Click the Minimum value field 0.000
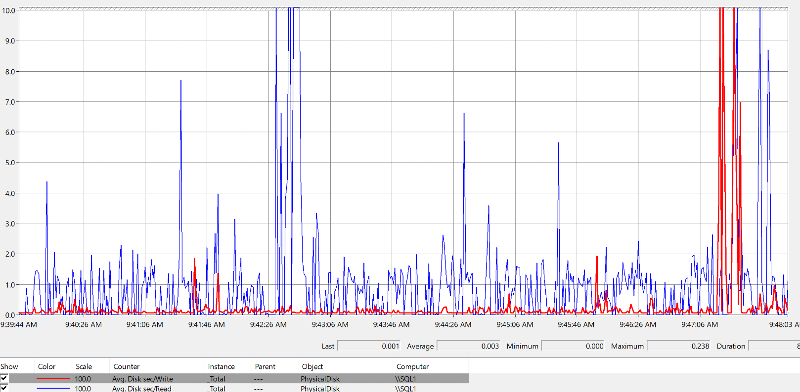Screen dimensions: 800x392 (x=573, y=346)
